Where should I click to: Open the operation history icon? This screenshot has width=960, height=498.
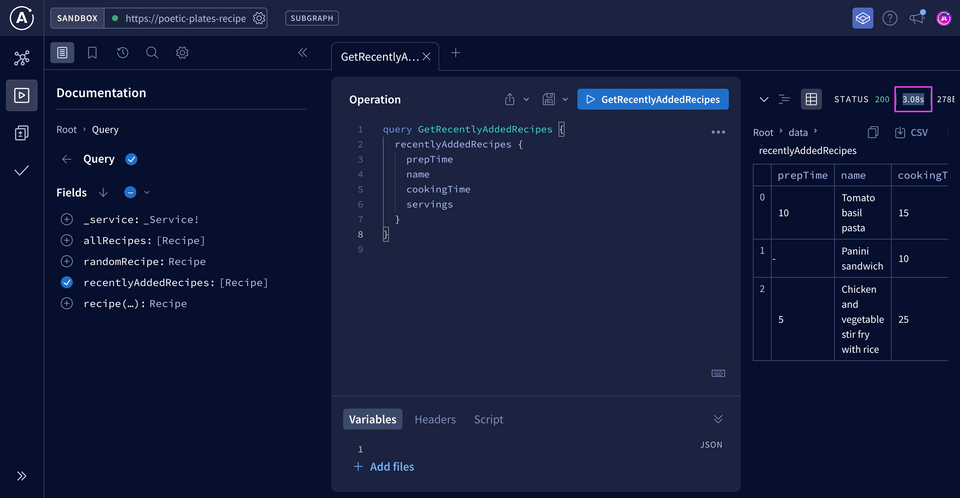pyautogui.click(x=122, y=53)
